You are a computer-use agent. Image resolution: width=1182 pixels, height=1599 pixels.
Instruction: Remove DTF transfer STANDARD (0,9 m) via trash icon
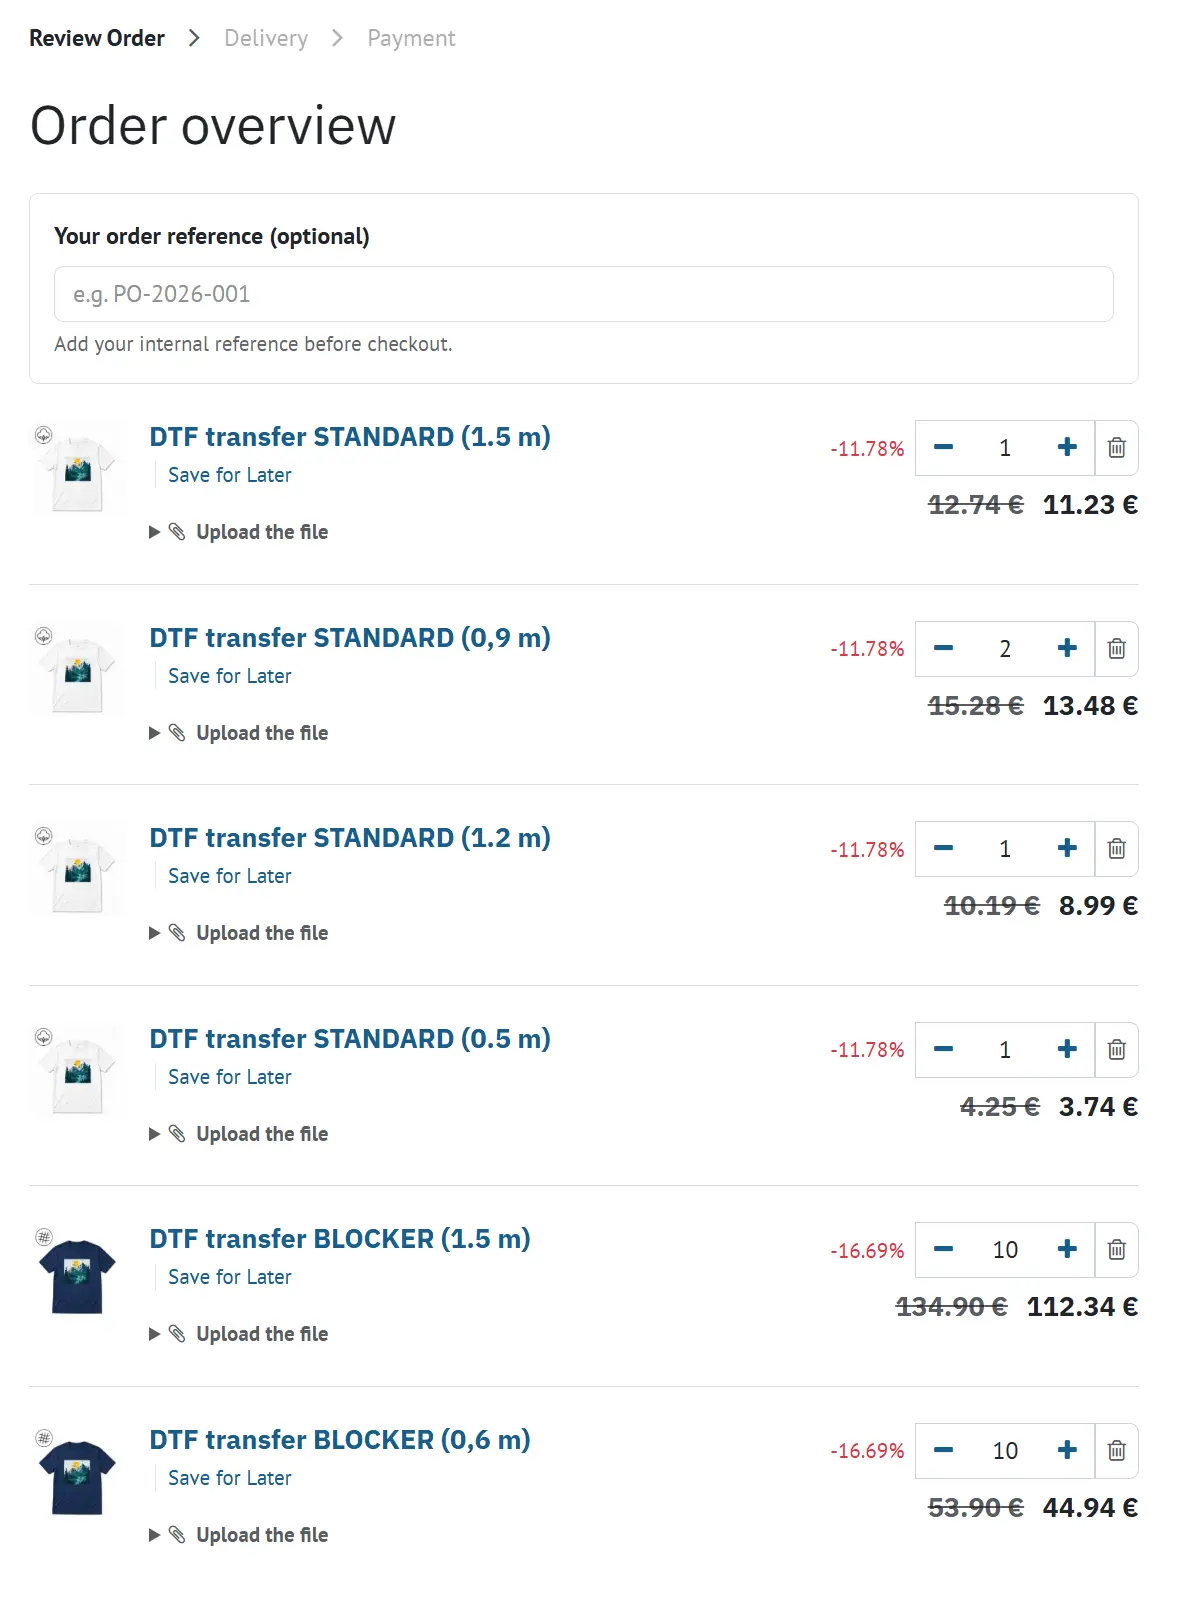[x=1116, y=649]
